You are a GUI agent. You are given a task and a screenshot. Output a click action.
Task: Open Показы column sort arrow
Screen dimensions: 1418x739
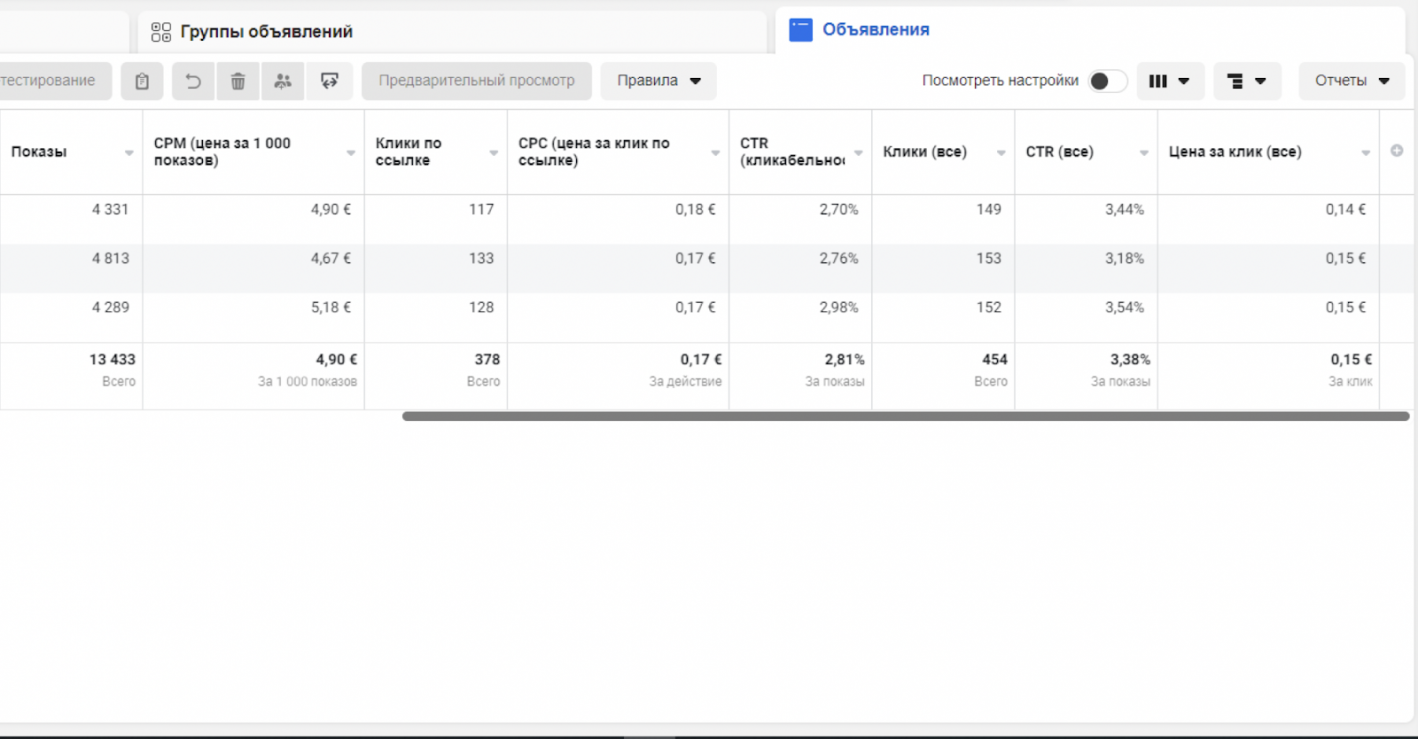pos(129,153)
